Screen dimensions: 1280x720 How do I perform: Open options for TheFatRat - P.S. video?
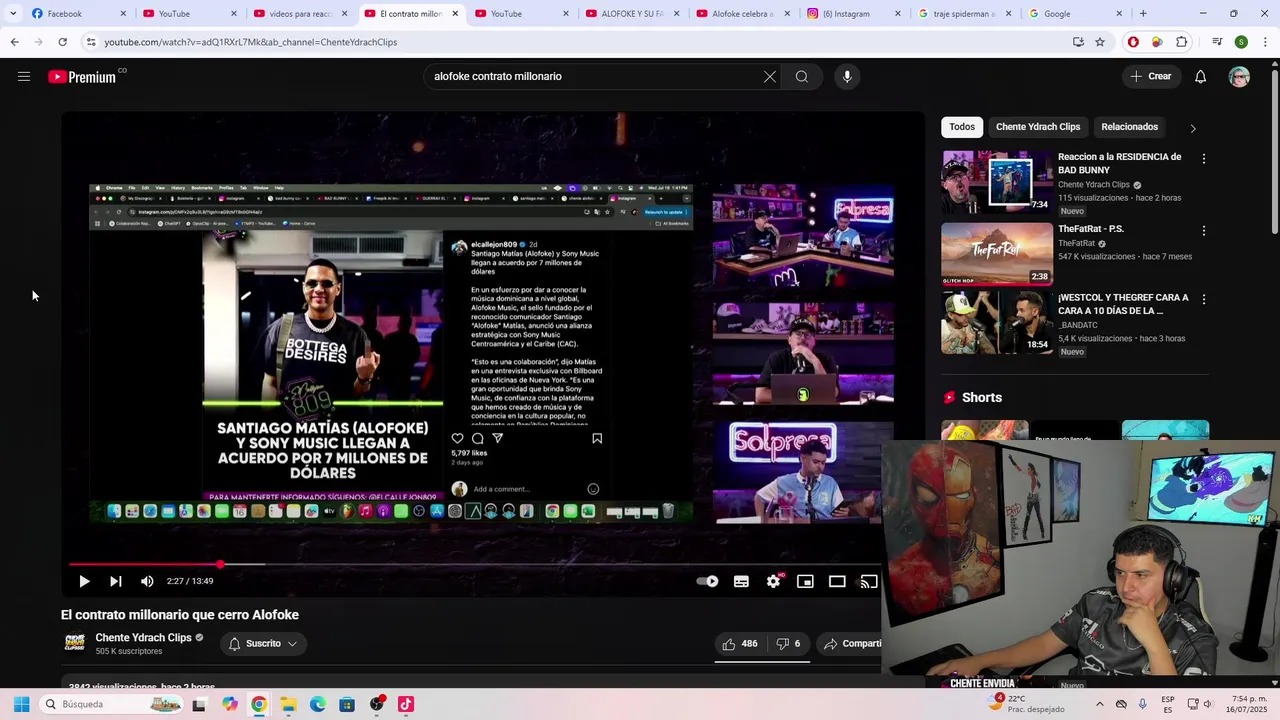click(x=1203, y=231)
